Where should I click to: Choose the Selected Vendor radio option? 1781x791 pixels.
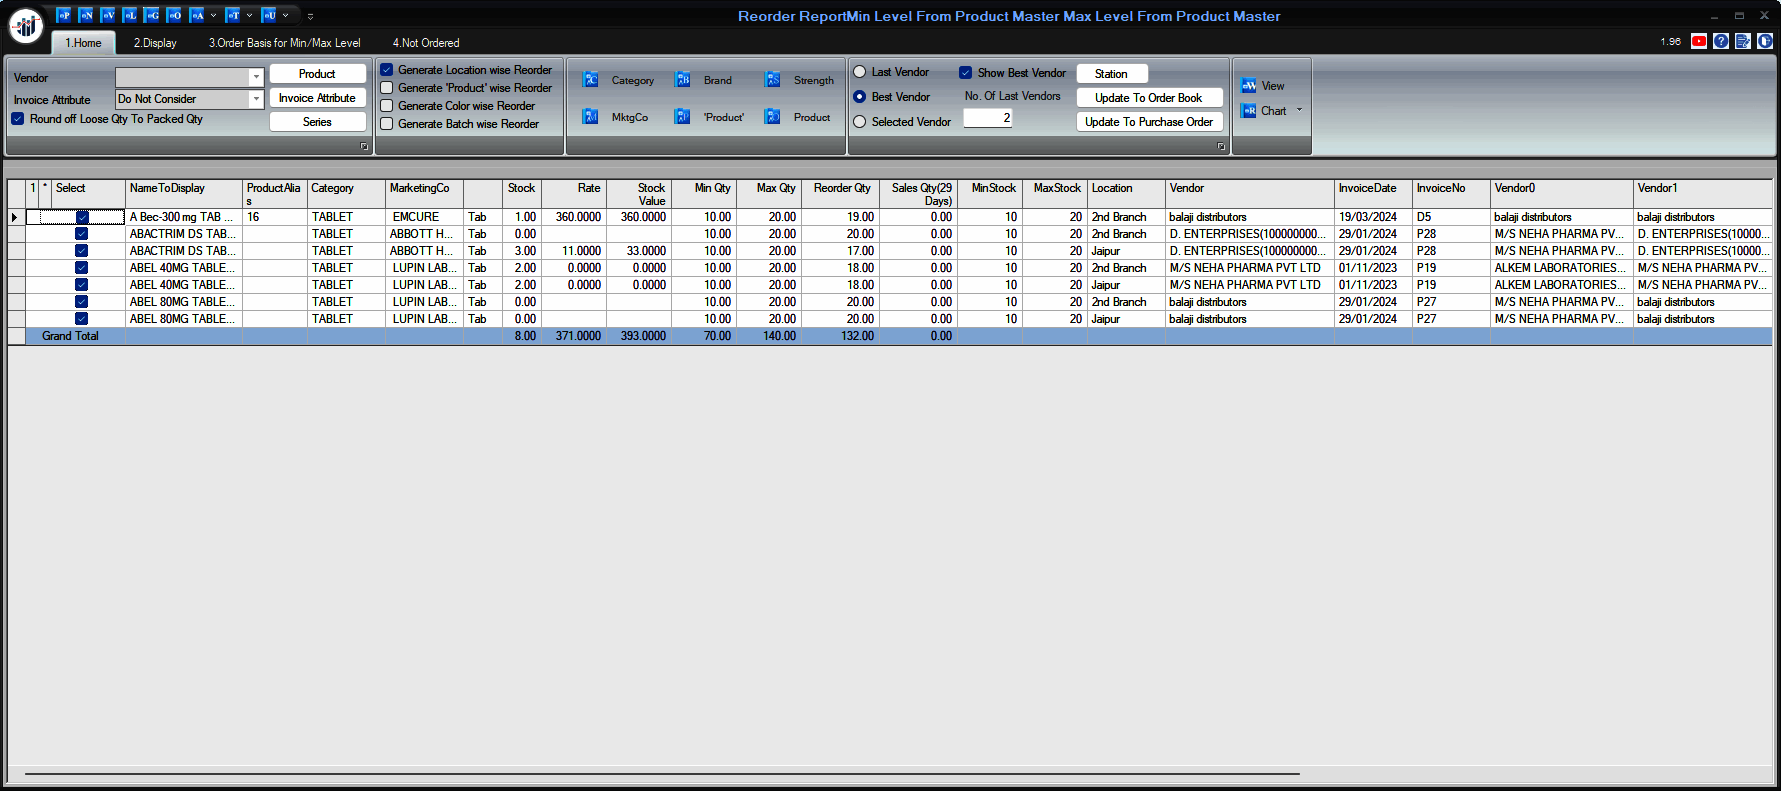860,122
